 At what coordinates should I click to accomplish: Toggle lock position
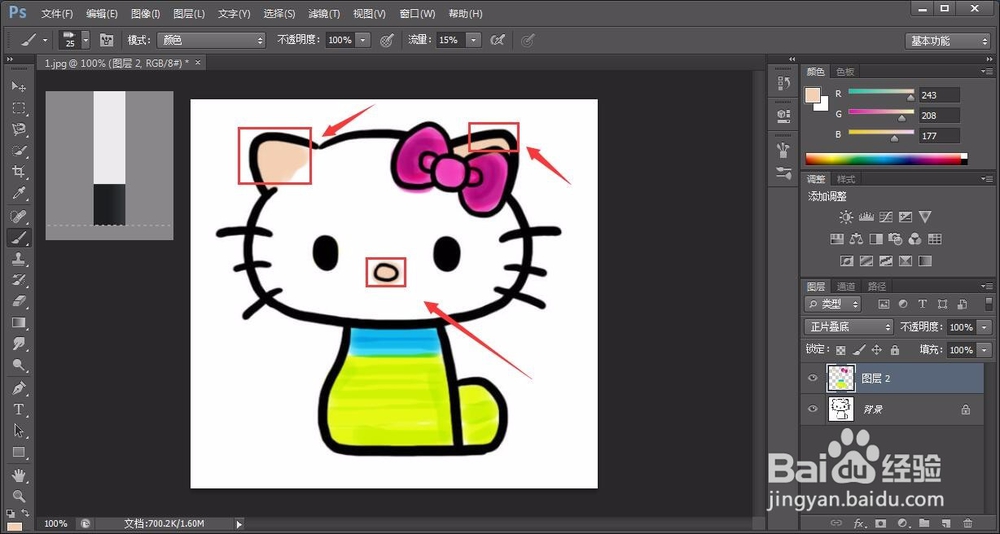tap(877, 350)
